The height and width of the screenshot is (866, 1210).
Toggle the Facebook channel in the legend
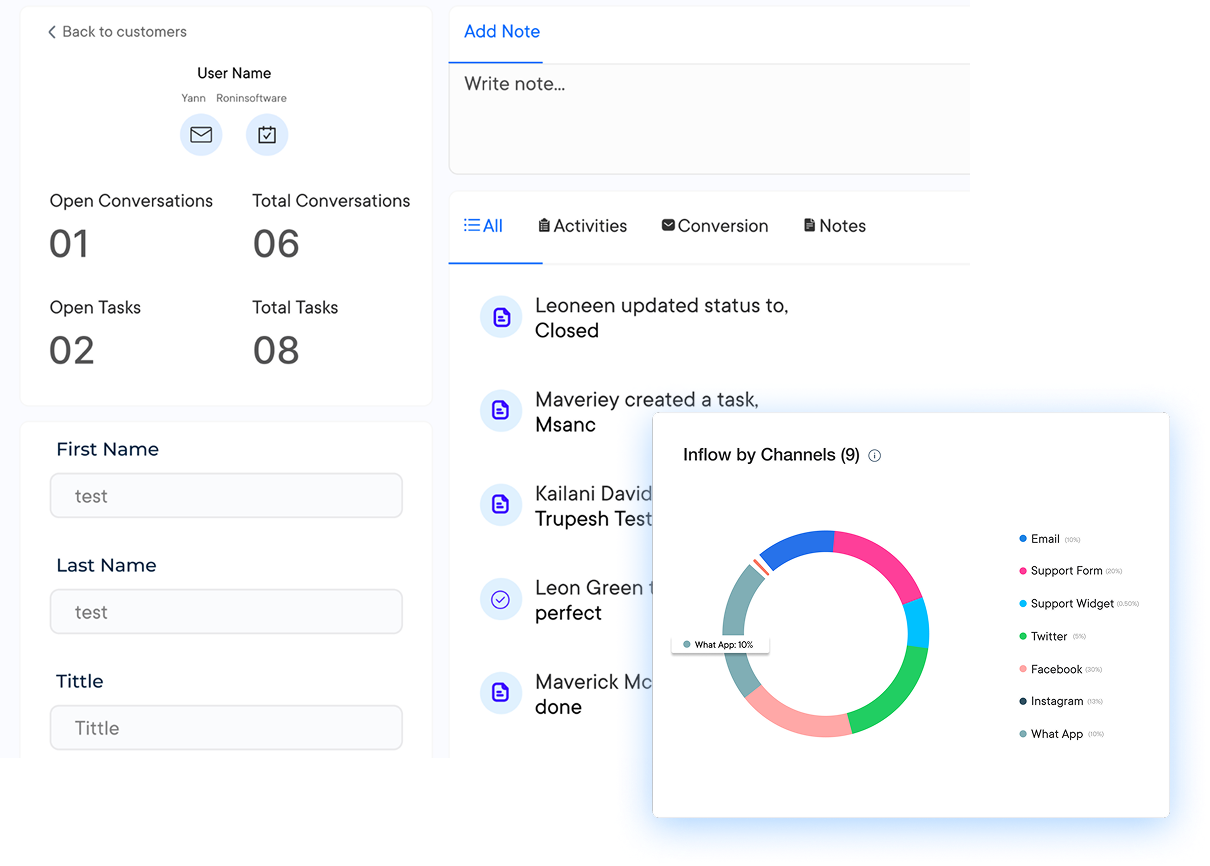point(1058,669)
